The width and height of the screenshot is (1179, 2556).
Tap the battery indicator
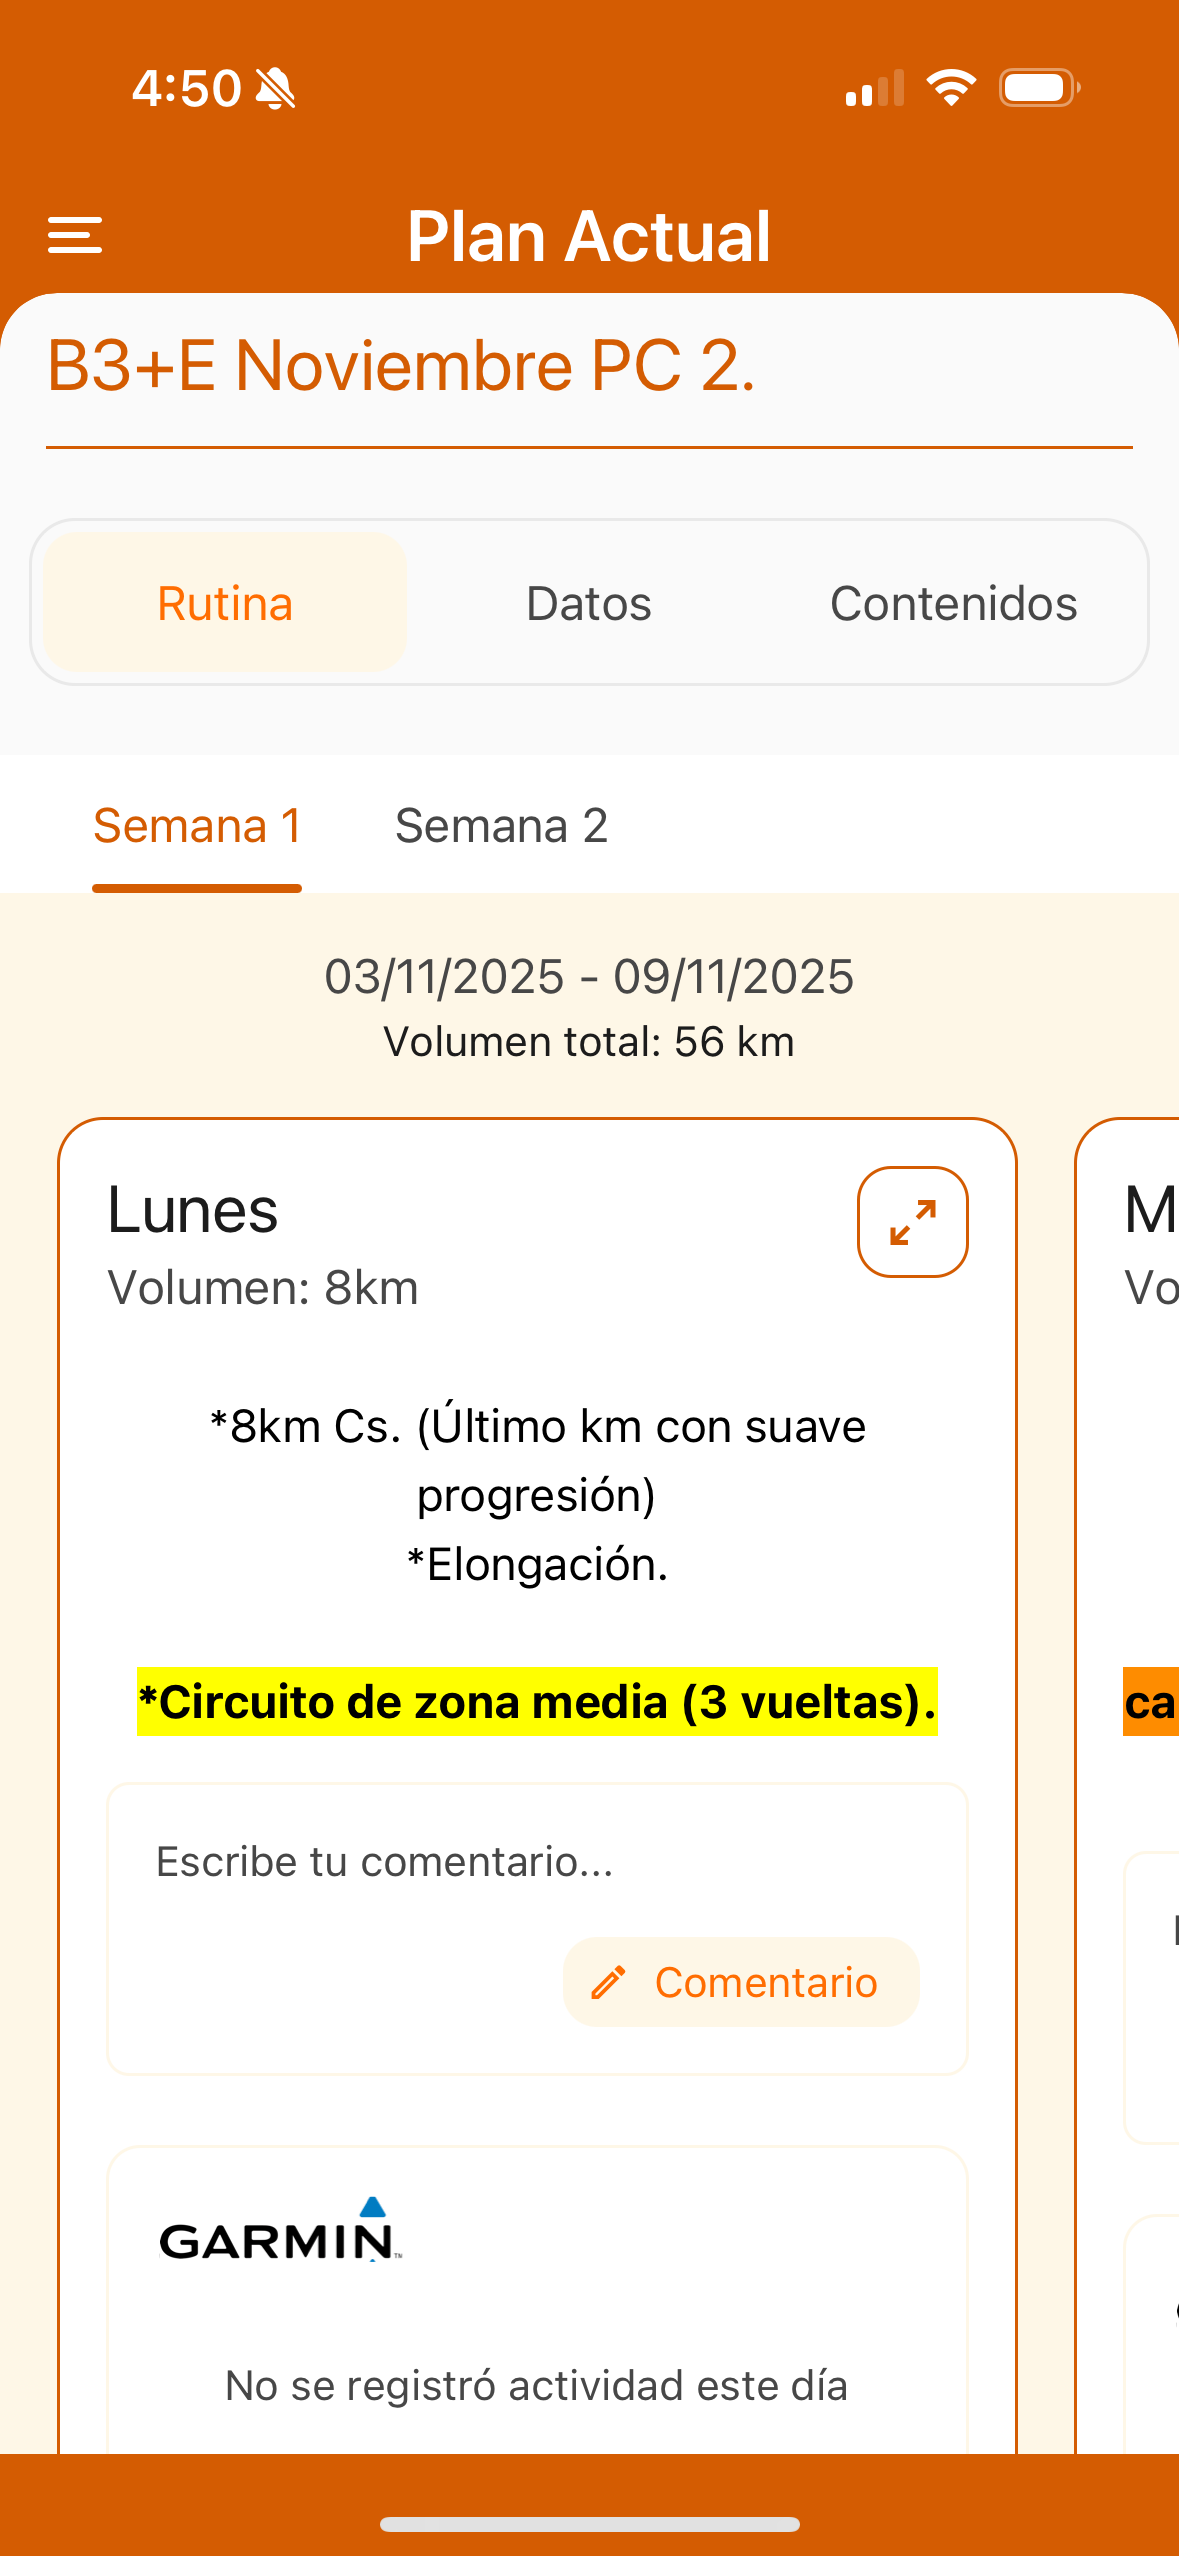click(x=1035, y=87)
